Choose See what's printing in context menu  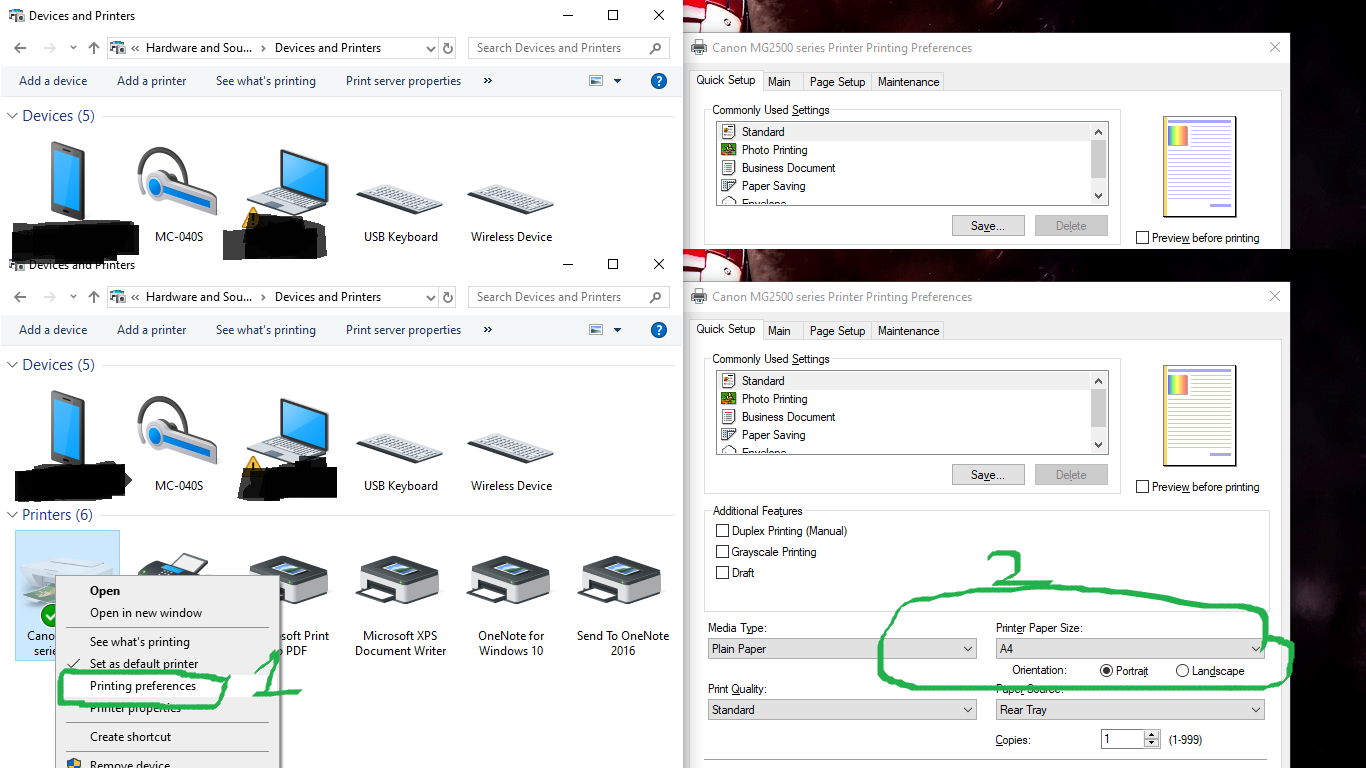point(140,642)
